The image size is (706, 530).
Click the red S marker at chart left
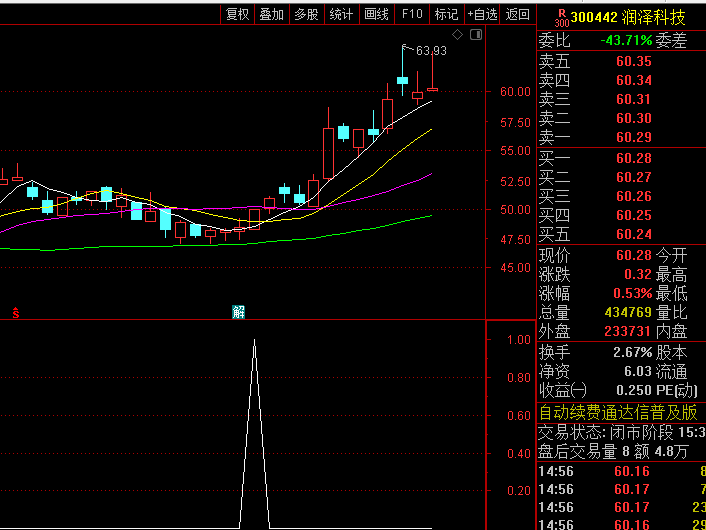pos(15,312)
